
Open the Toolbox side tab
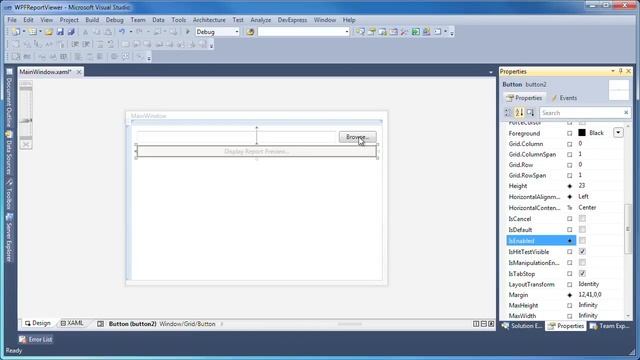tap(9, 194)
